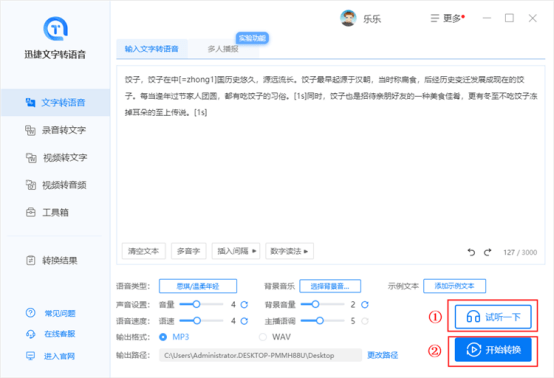Viewport: 554px width, 378px height.
Task: Click the 更改路径 link
Action: tap(383, 355)
